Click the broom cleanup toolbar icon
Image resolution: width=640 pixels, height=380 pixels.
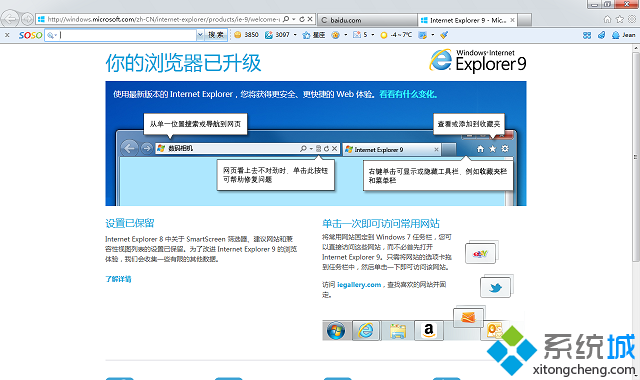444,35
